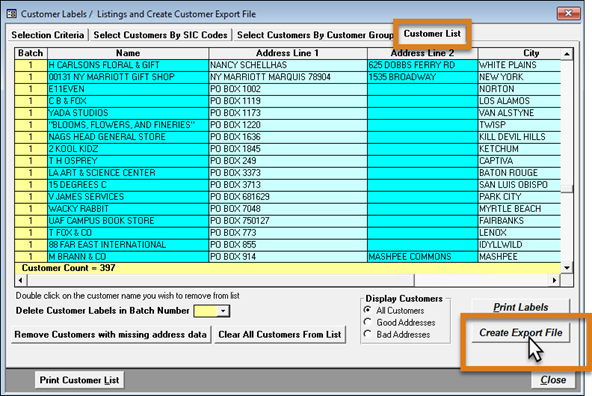Select customer M BRANN & CO

click(128, 257)
